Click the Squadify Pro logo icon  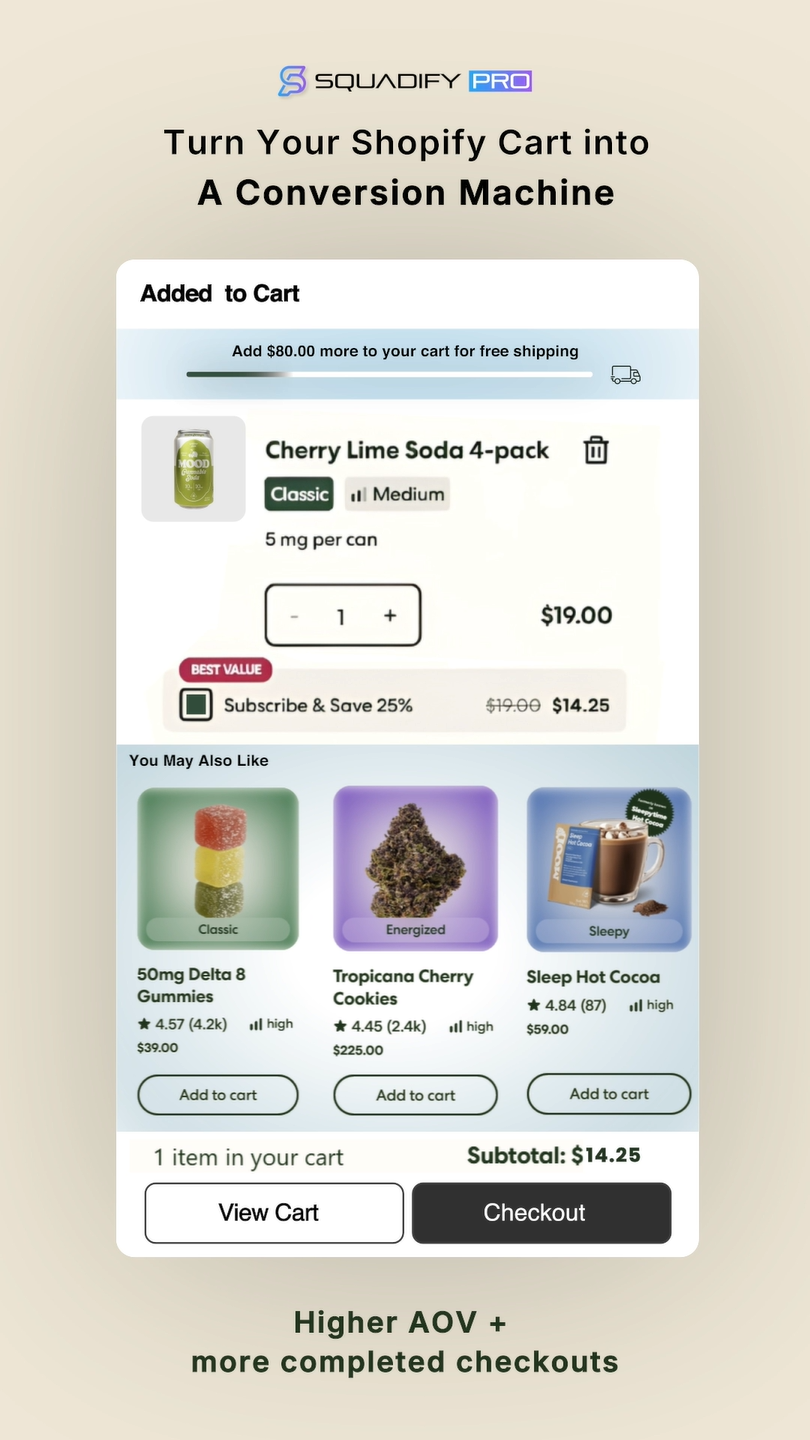point(292,81)
